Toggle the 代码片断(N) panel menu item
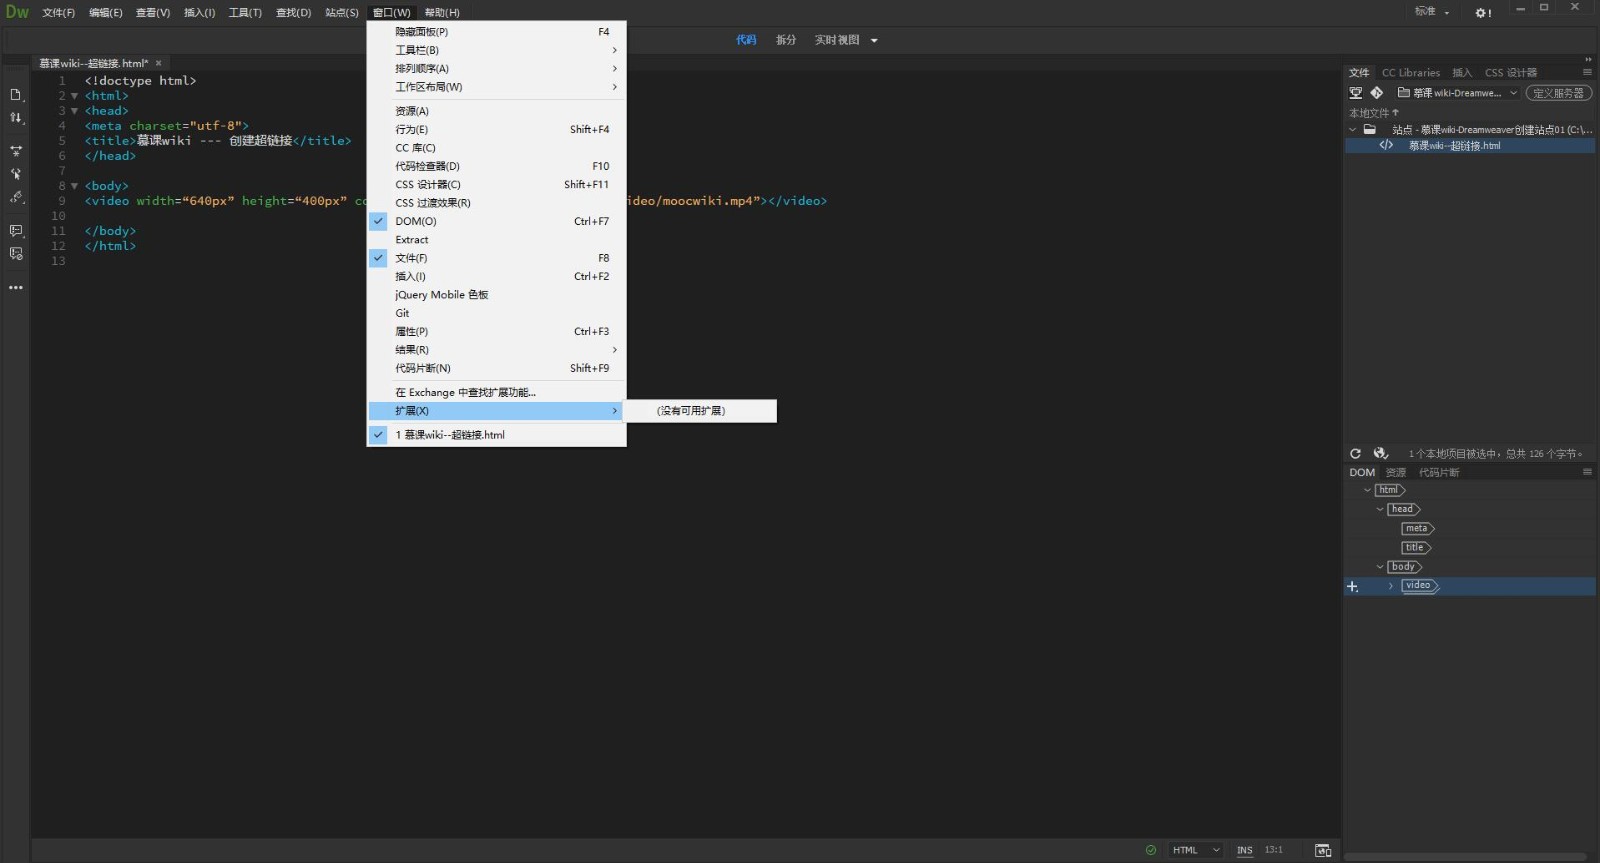The image size is (1600, 863). 497,368
